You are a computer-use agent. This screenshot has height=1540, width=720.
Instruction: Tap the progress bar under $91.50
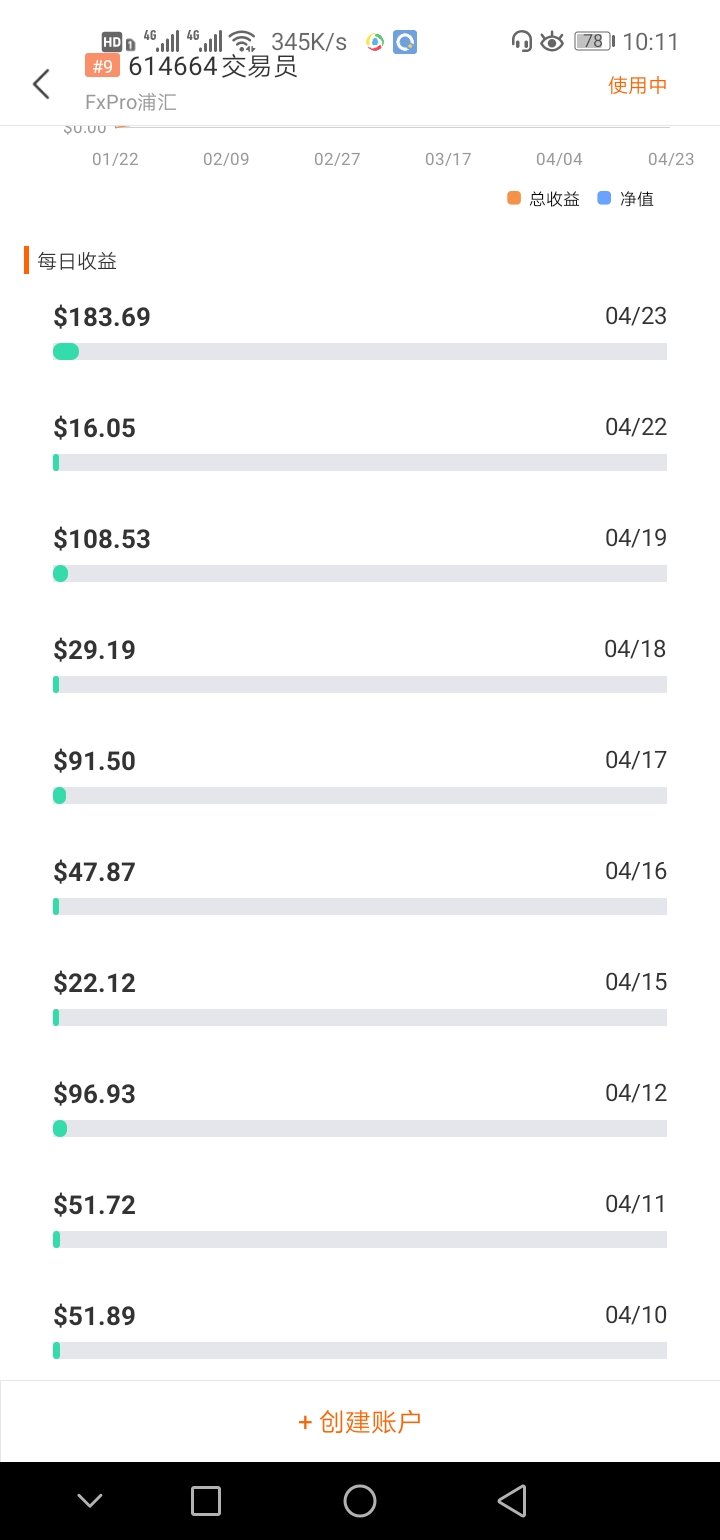click(x=360, y=796)
